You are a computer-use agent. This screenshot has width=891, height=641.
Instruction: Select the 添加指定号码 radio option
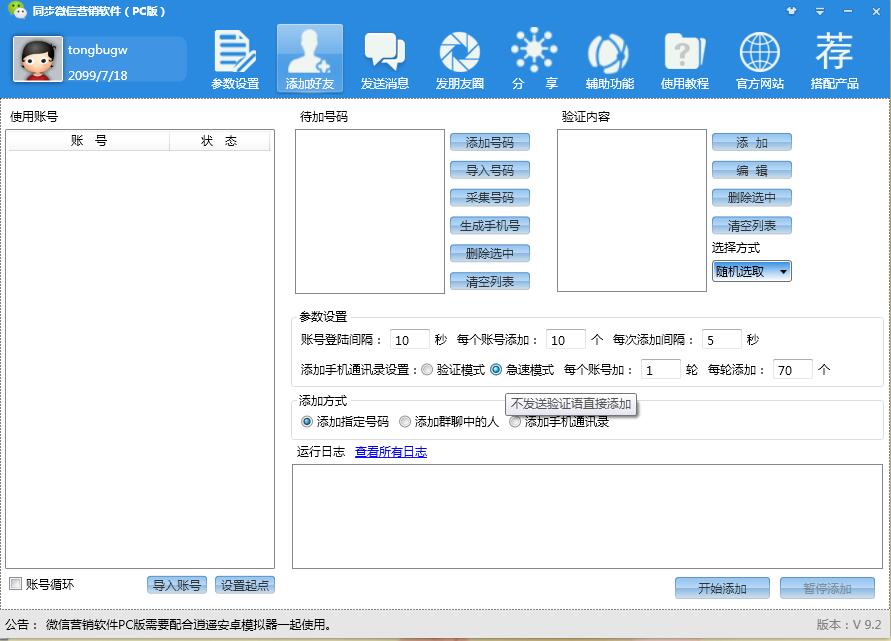307,422
